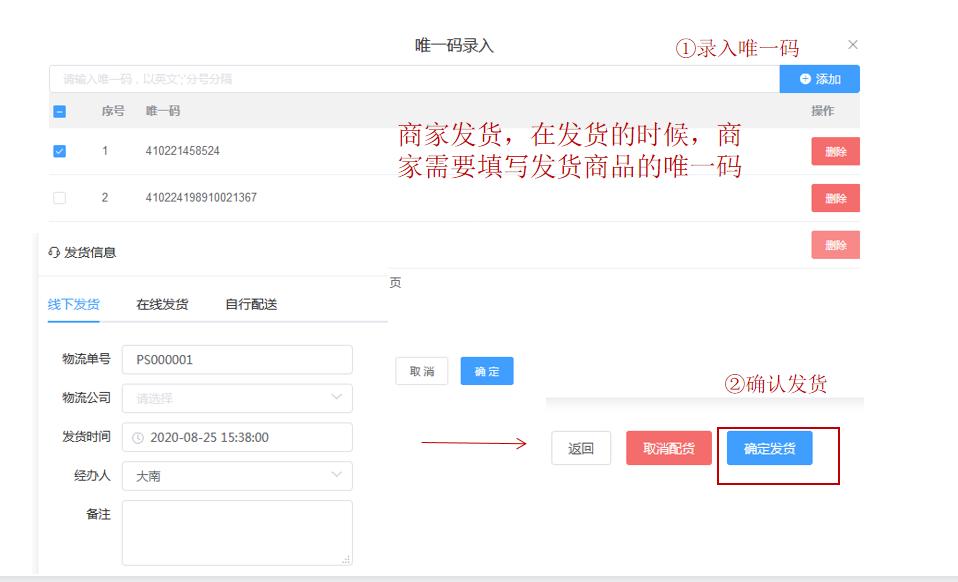
Task: Open the 物流公司 dropdown
Action: (235, 398)
